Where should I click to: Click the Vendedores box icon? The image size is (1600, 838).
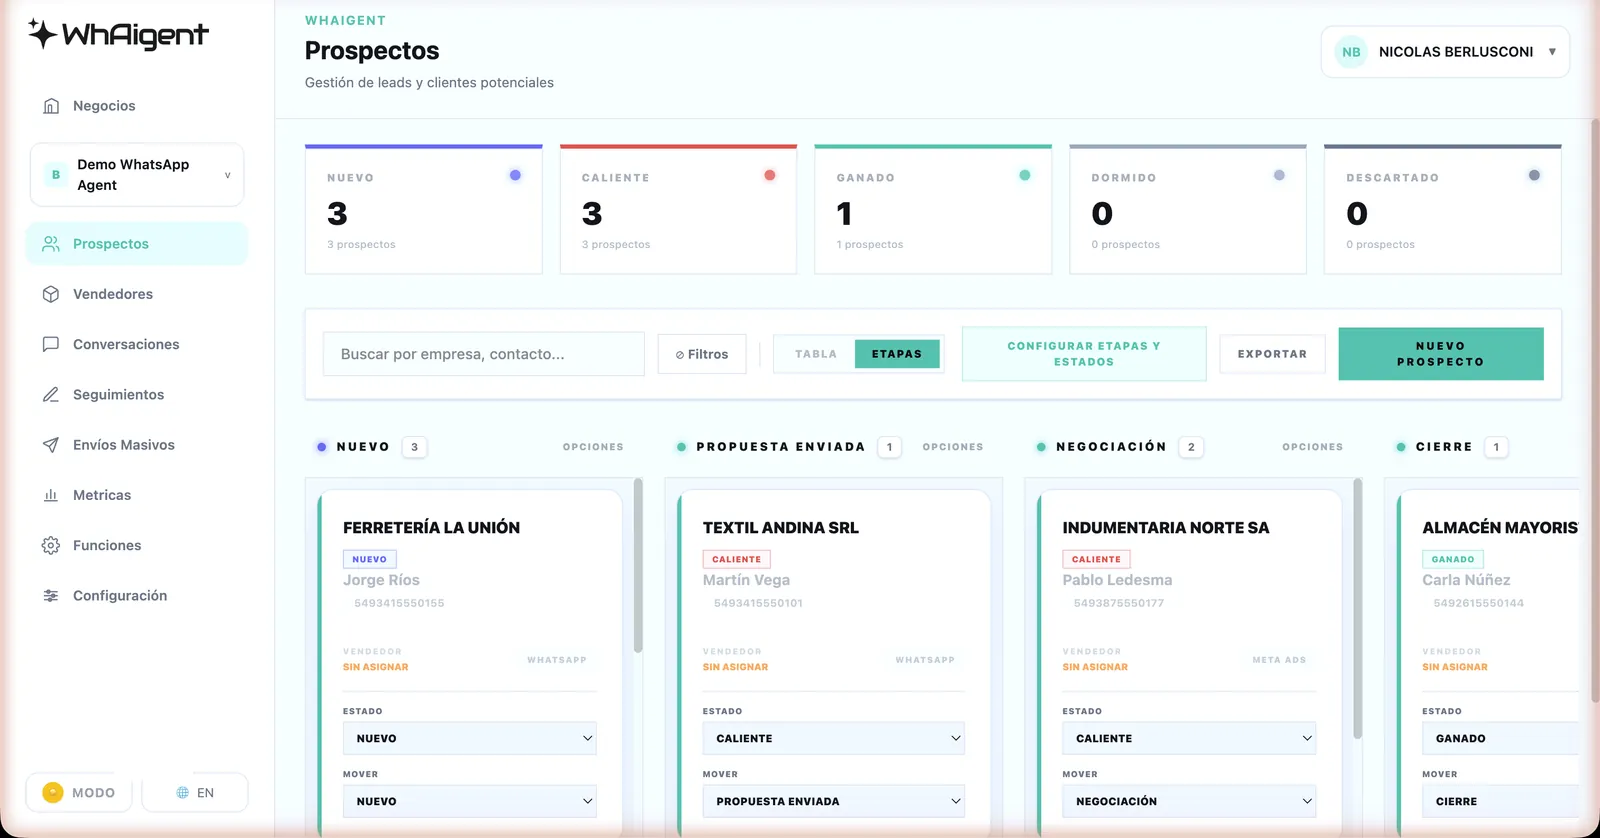point(51,294)
